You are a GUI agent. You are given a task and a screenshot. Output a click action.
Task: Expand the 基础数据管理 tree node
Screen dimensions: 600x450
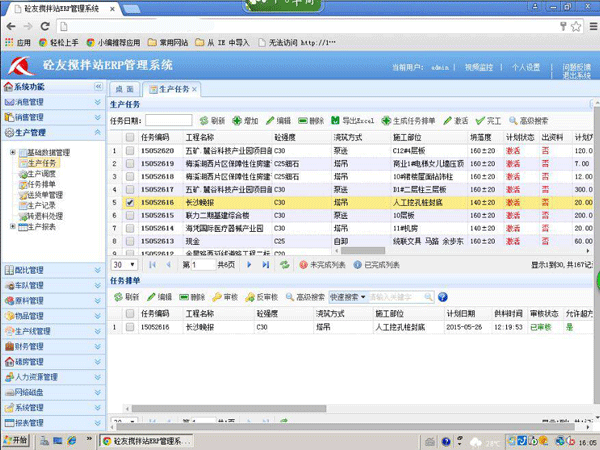13,152
